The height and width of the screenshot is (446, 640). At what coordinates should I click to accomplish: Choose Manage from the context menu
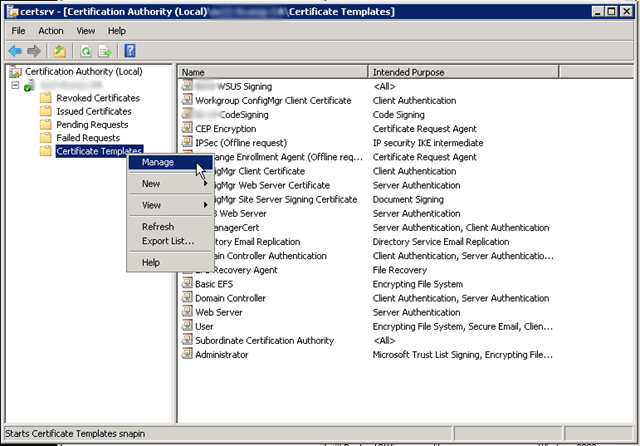point(158,162)
